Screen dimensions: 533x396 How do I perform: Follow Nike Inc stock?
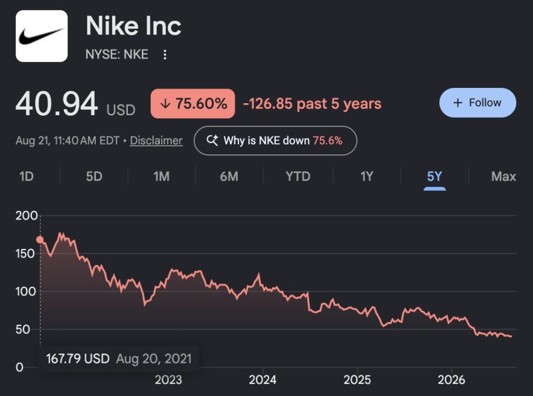click(478, 103)
